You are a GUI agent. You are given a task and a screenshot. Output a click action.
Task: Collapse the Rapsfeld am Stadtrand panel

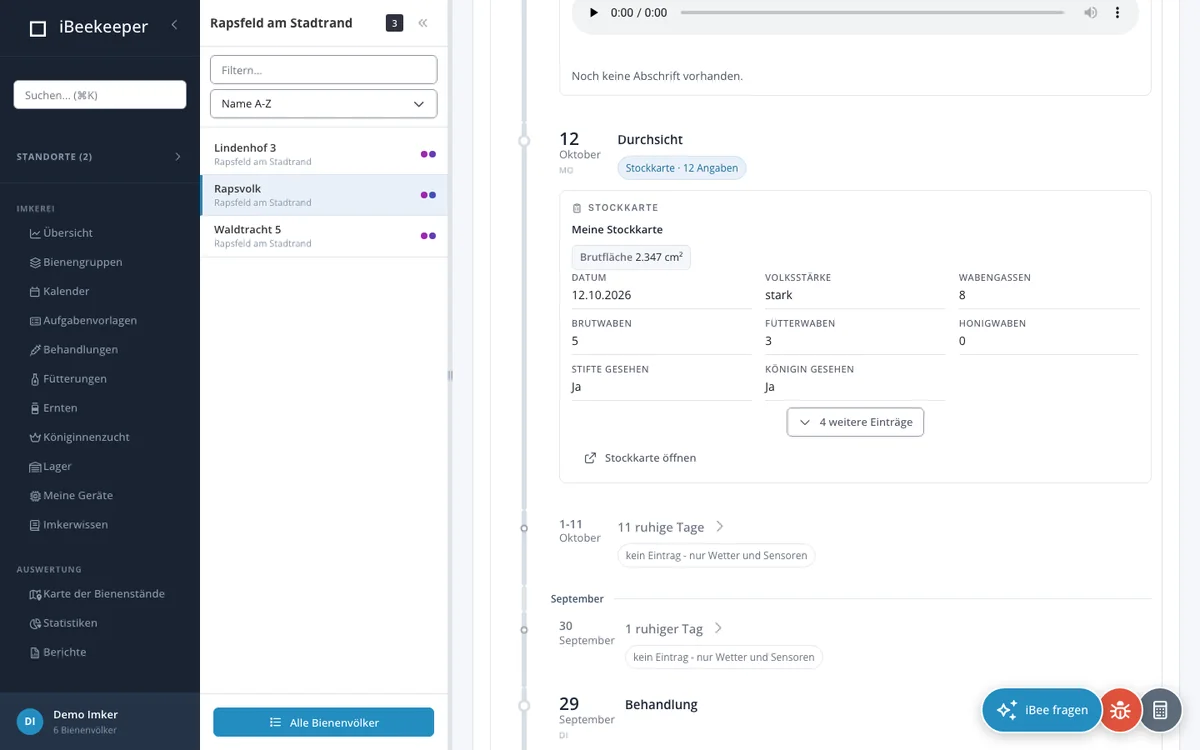[x=423, y=23]
